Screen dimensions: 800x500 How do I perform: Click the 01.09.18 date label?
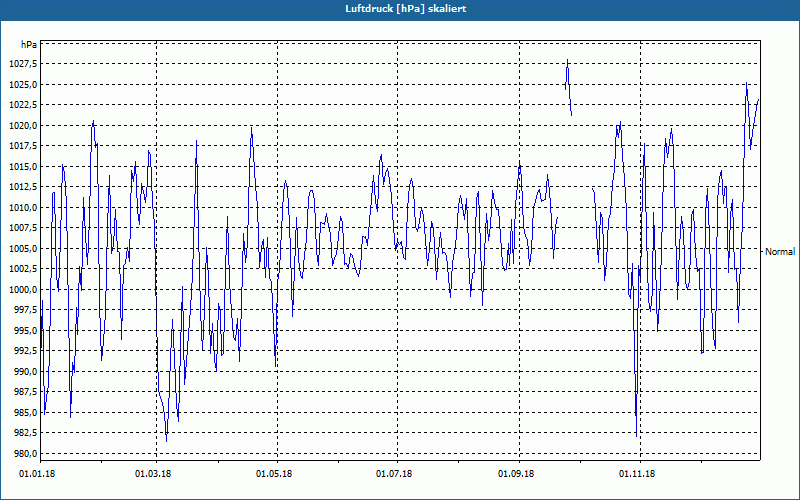coord(516,474)
